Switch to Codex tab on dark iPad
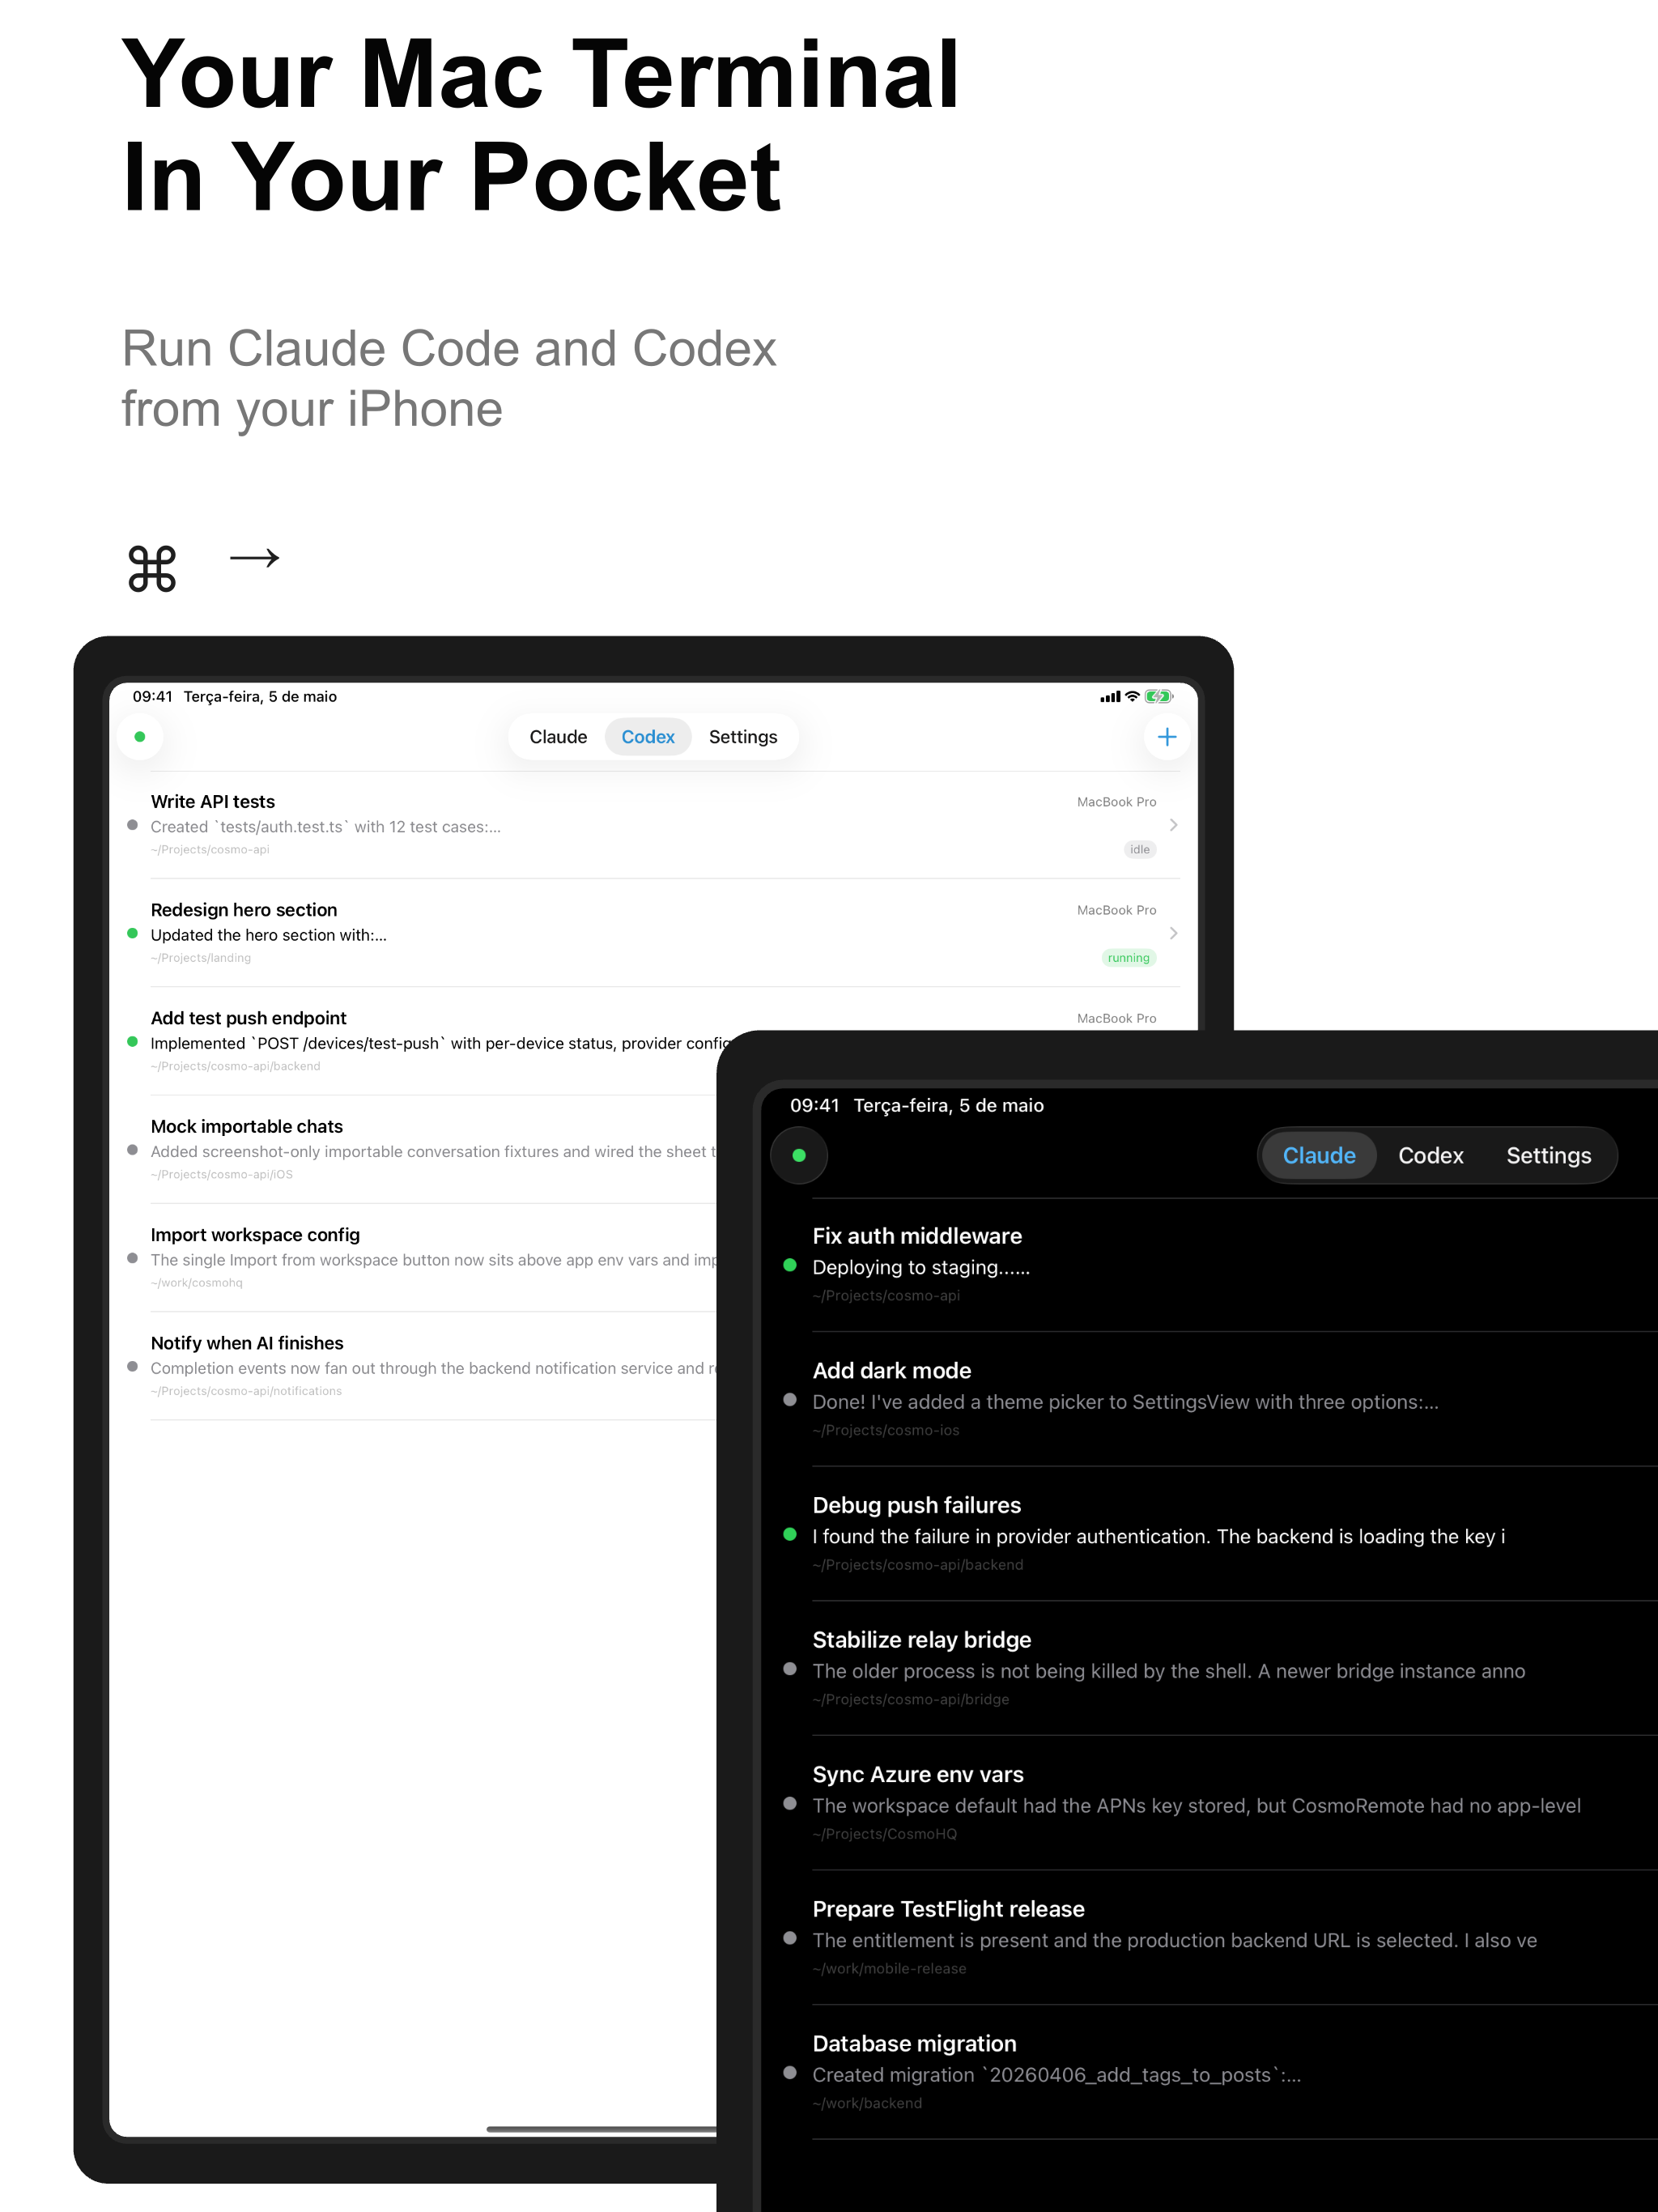1658x2212 pixels. click(x=1430, y=1155)
